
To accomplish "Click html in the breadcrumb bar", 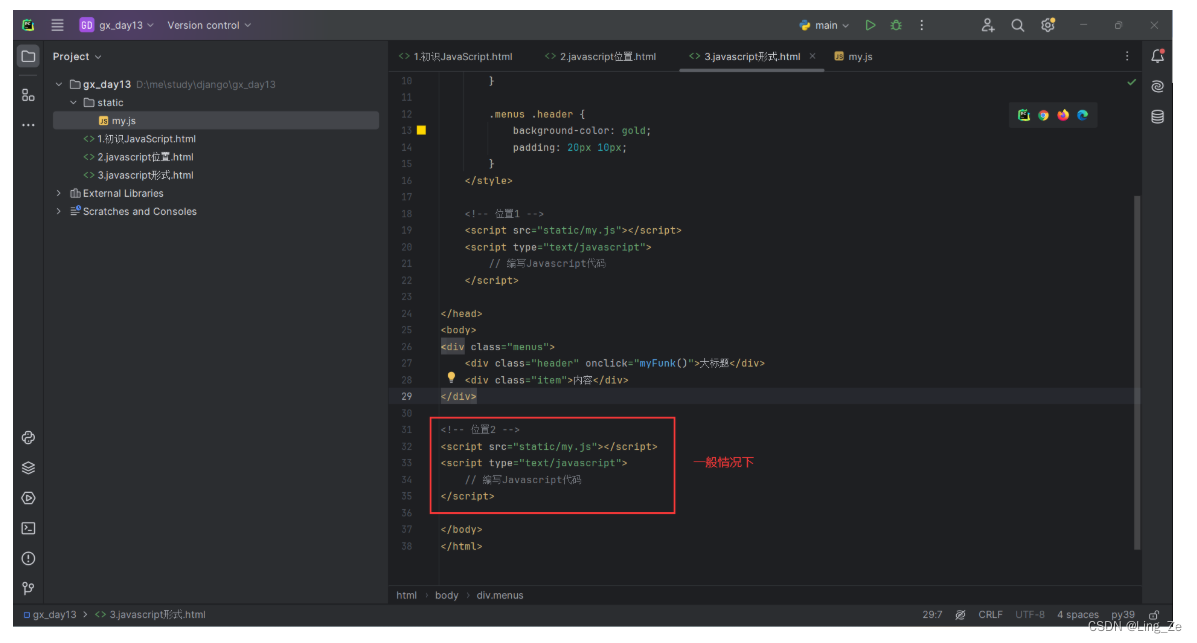I will click(x=406, y=596).
